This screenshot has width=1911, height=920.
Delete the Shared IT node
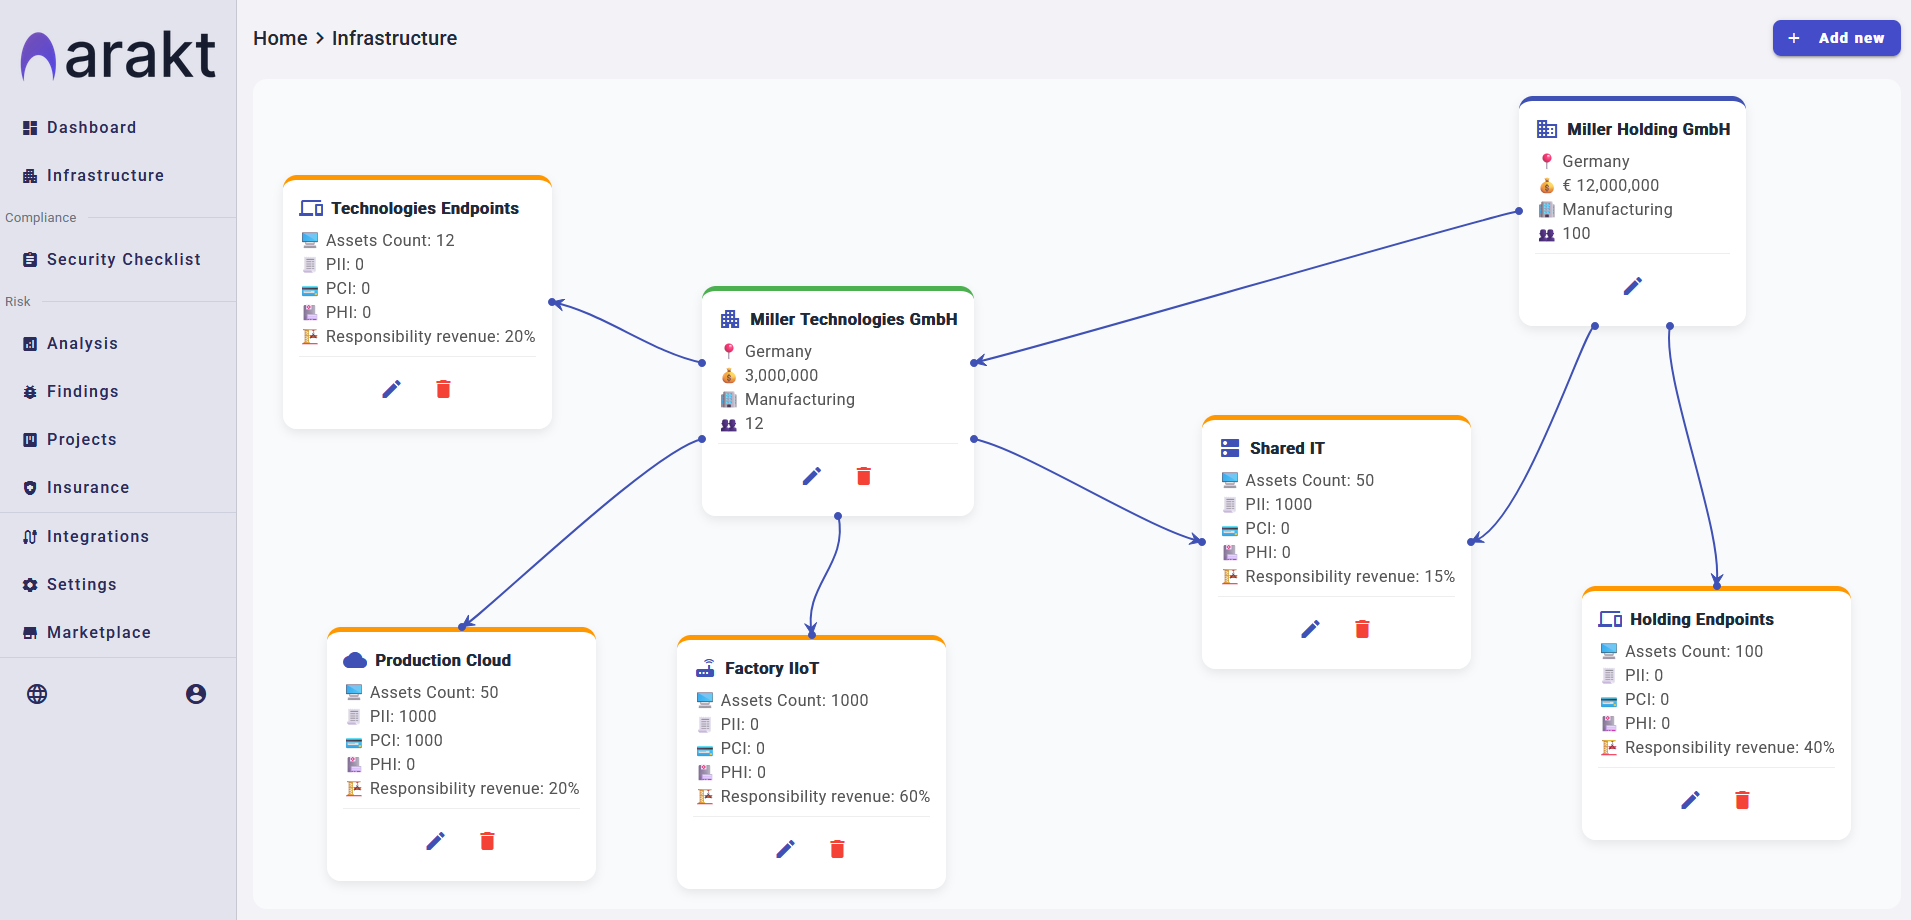point(1361,629)
